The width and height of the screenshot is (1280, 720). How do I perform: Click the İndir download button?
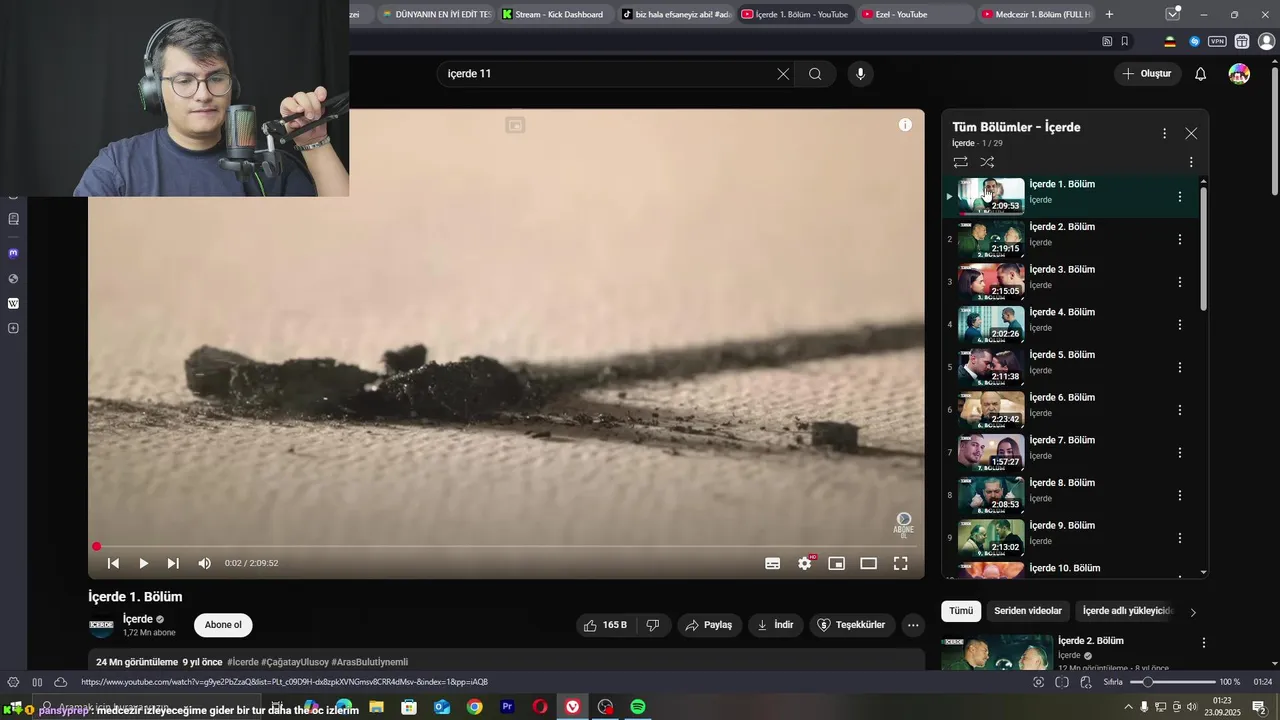click(776, 625)
